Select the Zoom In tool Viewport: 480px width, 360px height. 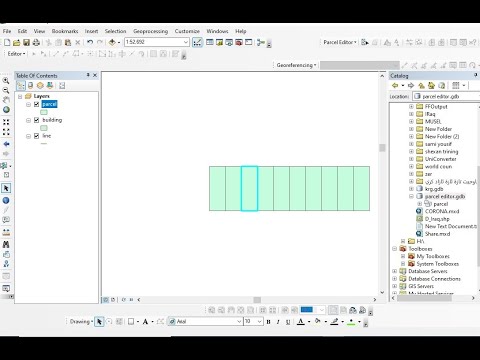point(6,80)
